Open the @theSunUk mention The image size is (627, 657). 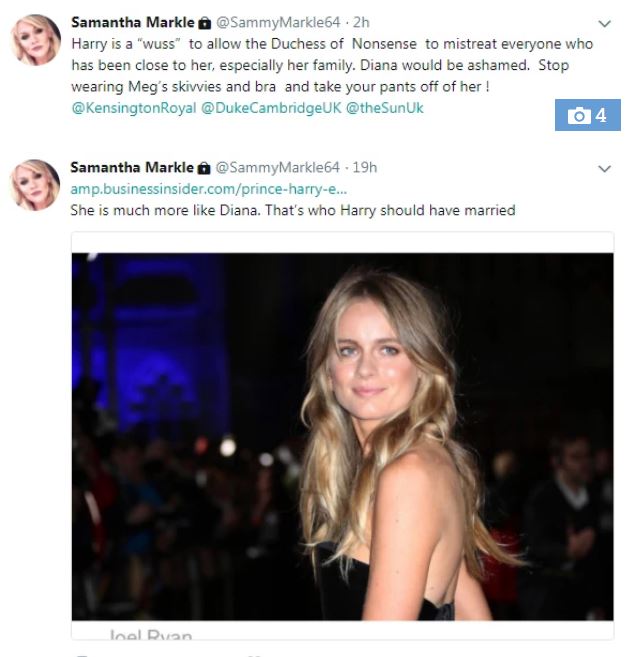point(385,108)
